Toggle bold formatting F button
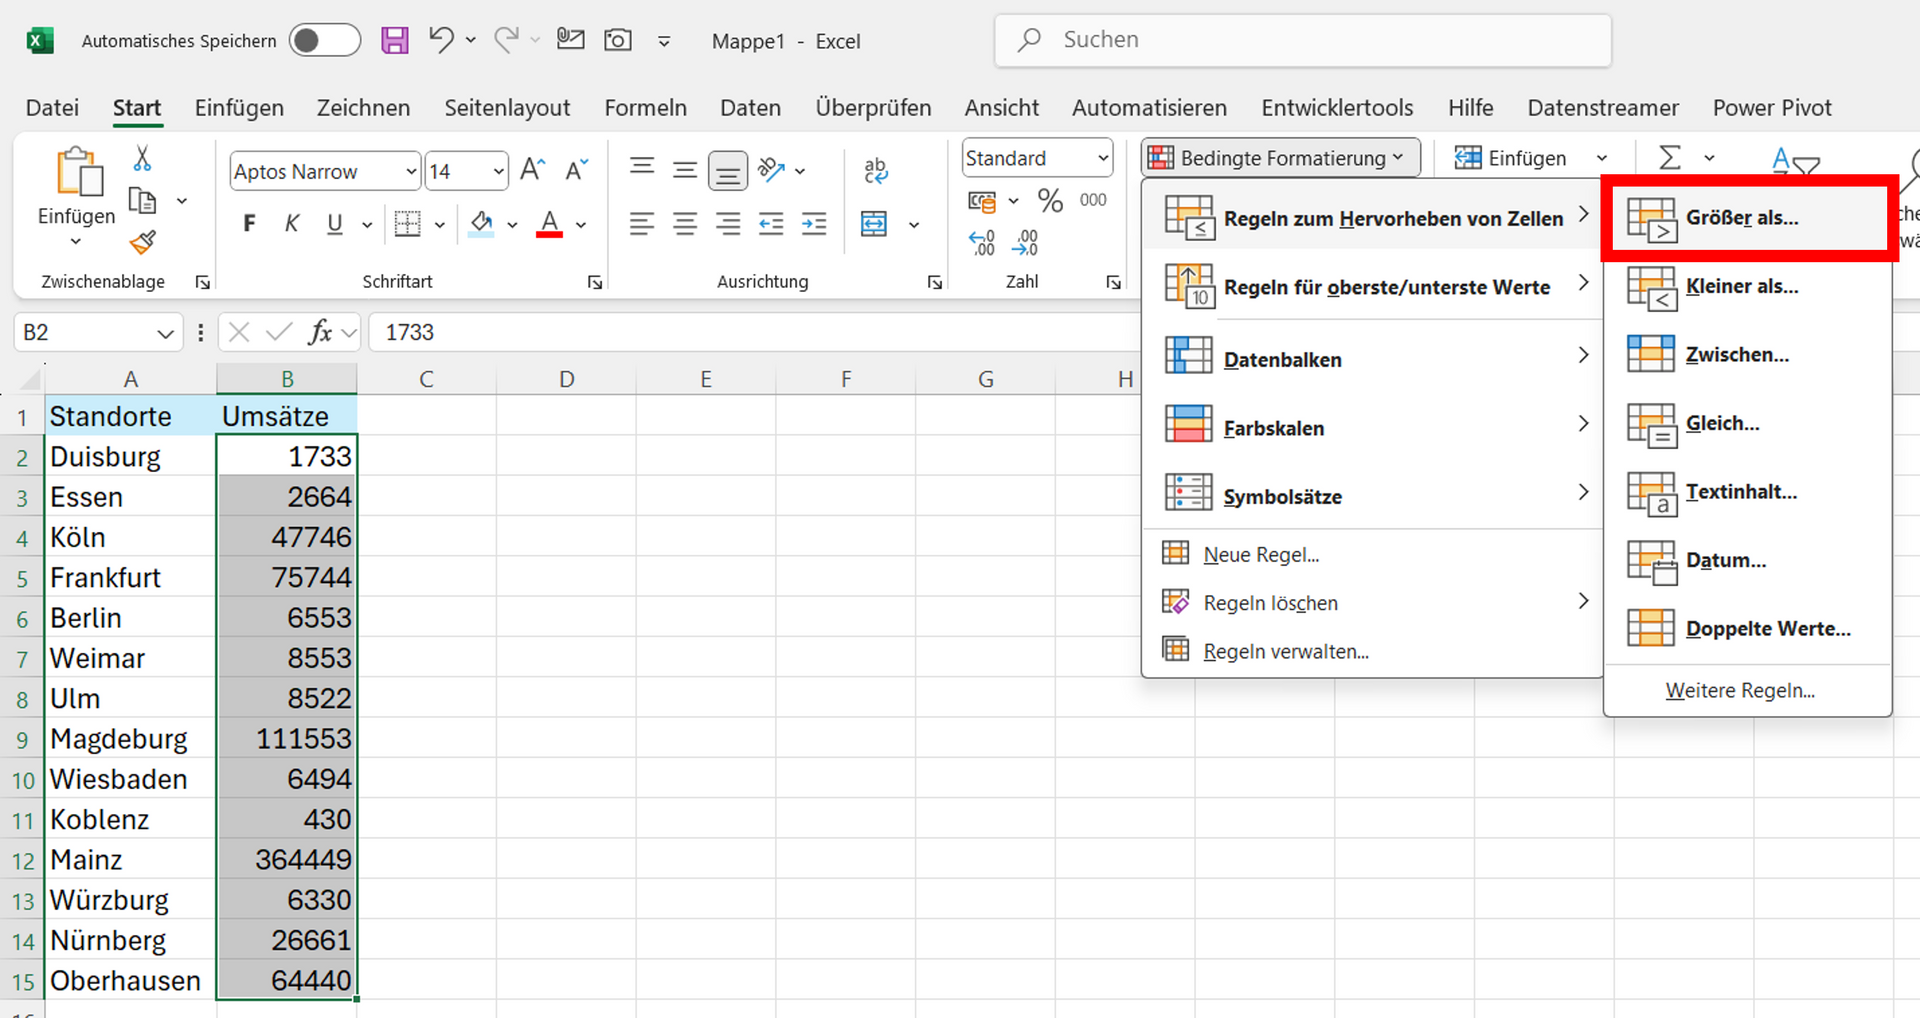Viewport: 1920px width, 1018px height. pyautogui.click(x=249, y=223)
